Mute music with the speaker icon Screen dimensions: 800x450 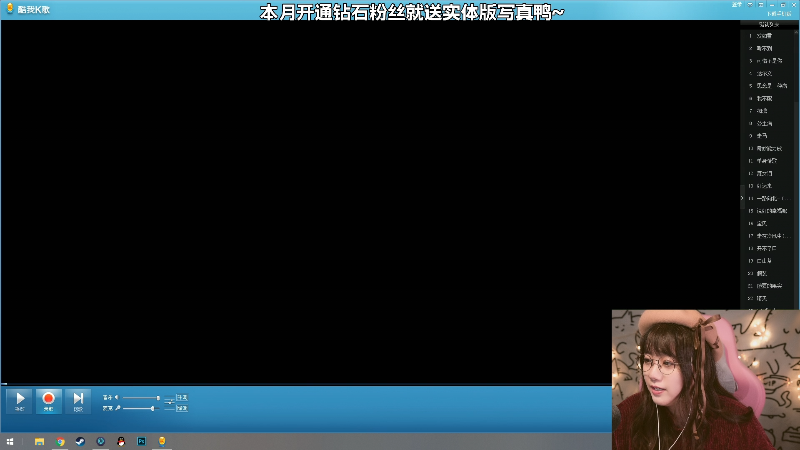click(117, 397)
